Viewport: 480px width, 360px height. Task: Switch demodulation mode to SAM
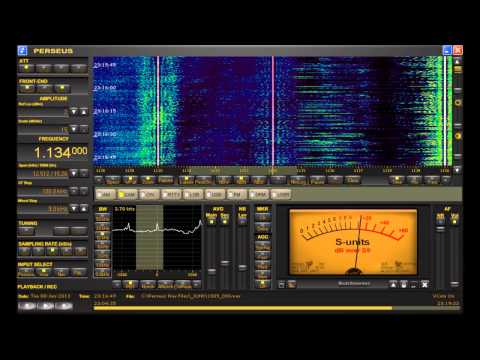[128, 194]
